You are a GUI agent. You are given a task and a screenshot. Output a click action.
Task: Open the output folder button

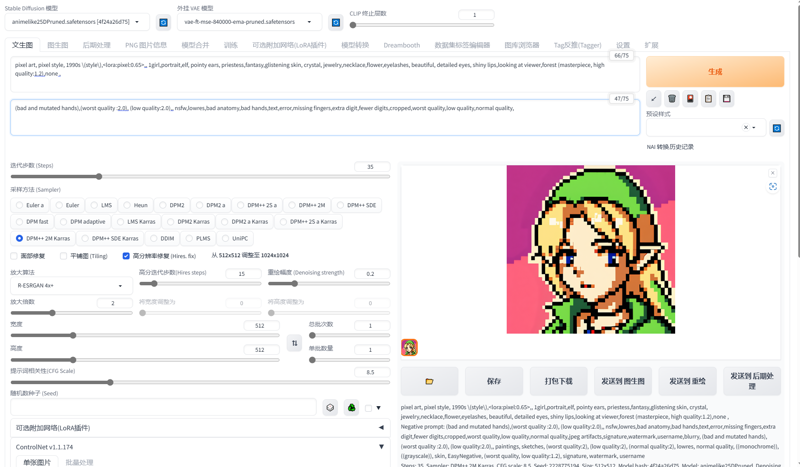point(429,381)
